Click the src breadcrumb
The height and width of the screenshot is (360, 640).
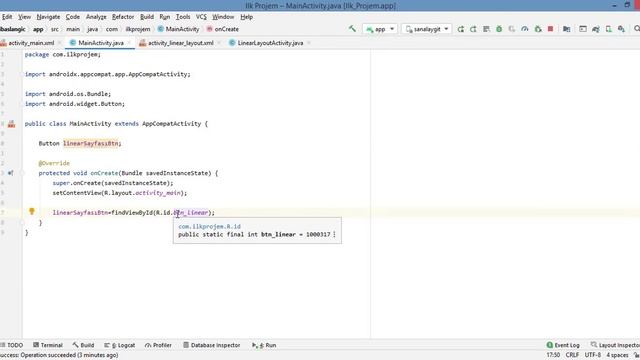click(55, 29)
